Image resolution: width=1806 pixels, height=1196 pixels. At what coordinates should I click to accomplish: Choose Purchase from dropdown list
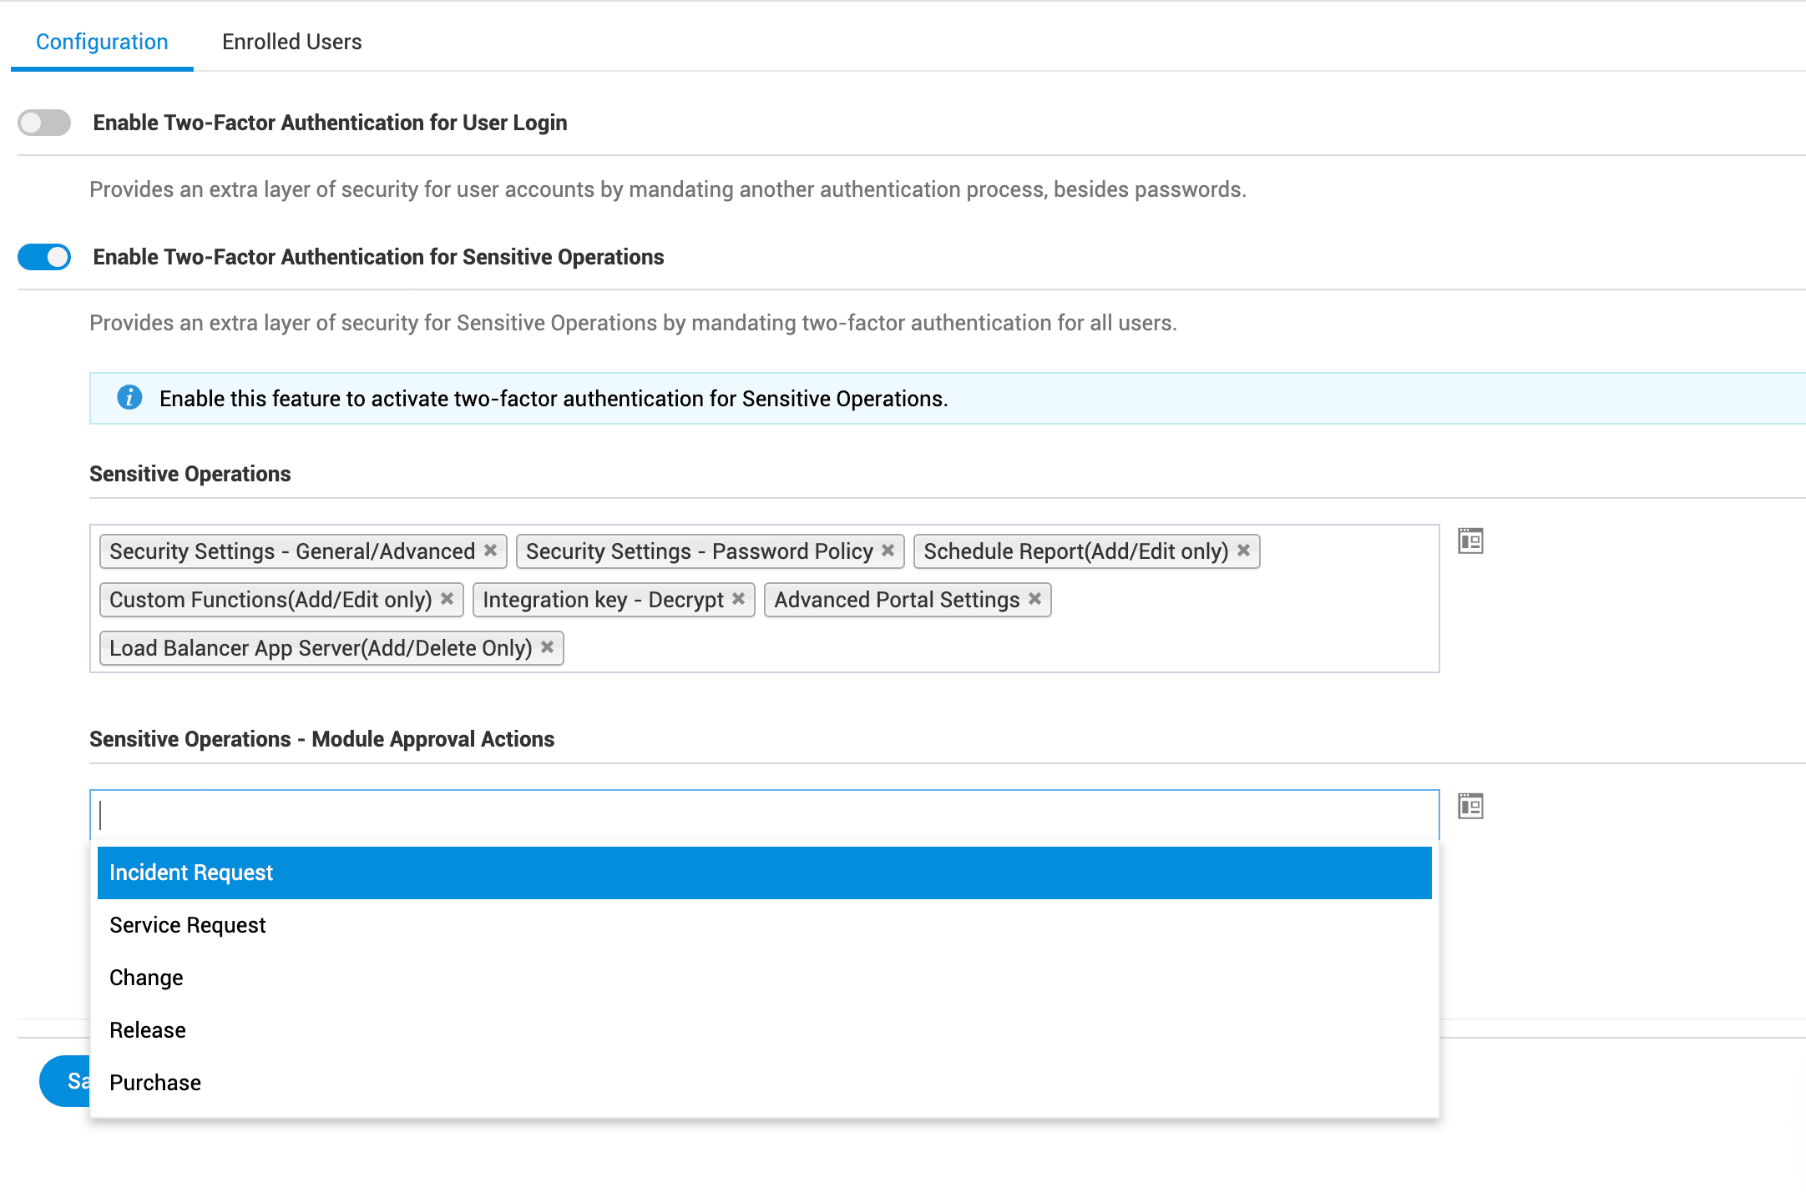[764, 1083]
